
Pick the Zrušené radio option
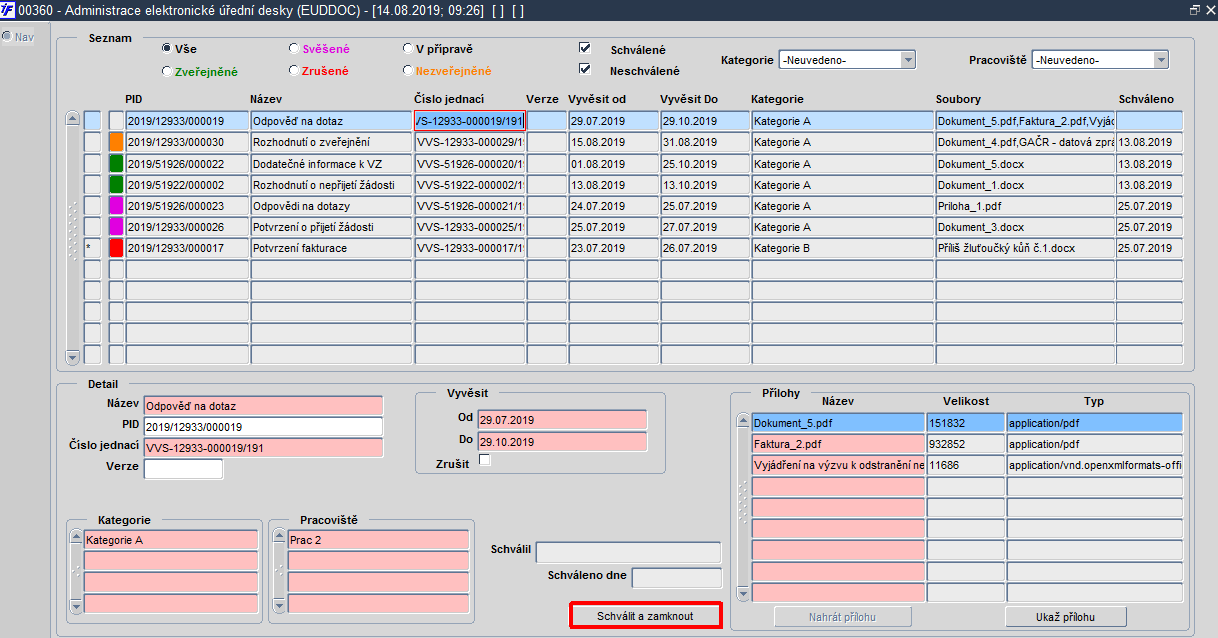point(293,71)
